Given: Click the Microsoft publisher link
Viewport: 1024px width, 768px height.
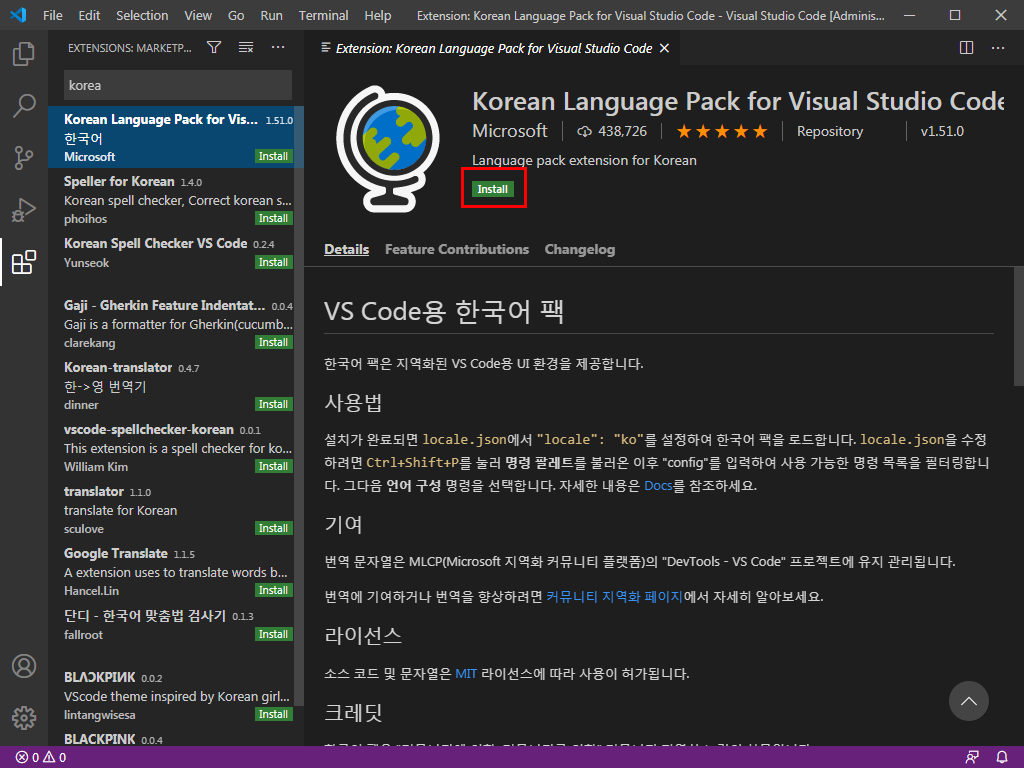Looking at the screenshot, I should pos(509,131).
